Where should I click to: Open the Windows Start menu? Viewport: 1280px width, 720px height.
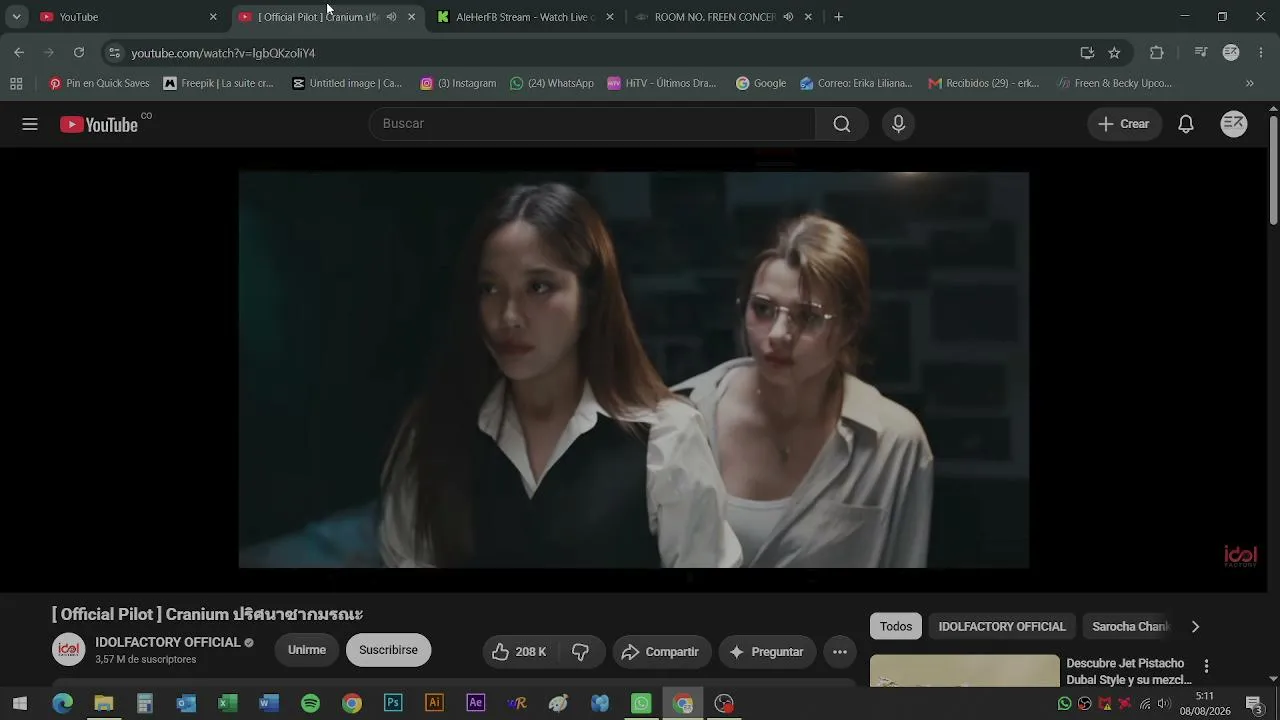[x=20, y=703]
